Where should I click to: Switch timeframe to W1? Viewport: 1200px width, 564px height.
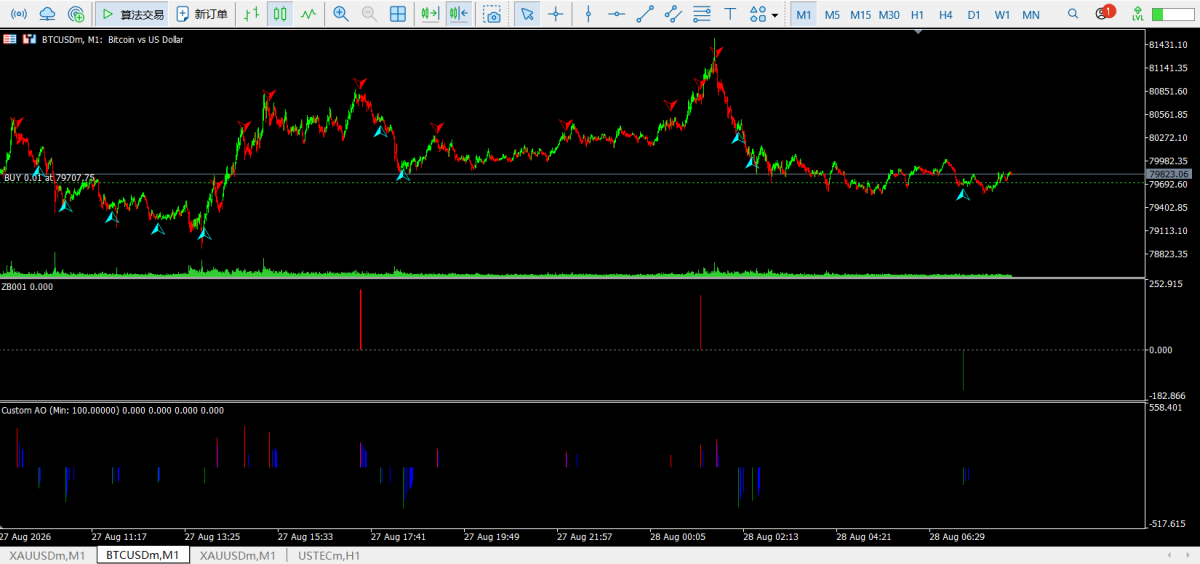click(1002, 14)
